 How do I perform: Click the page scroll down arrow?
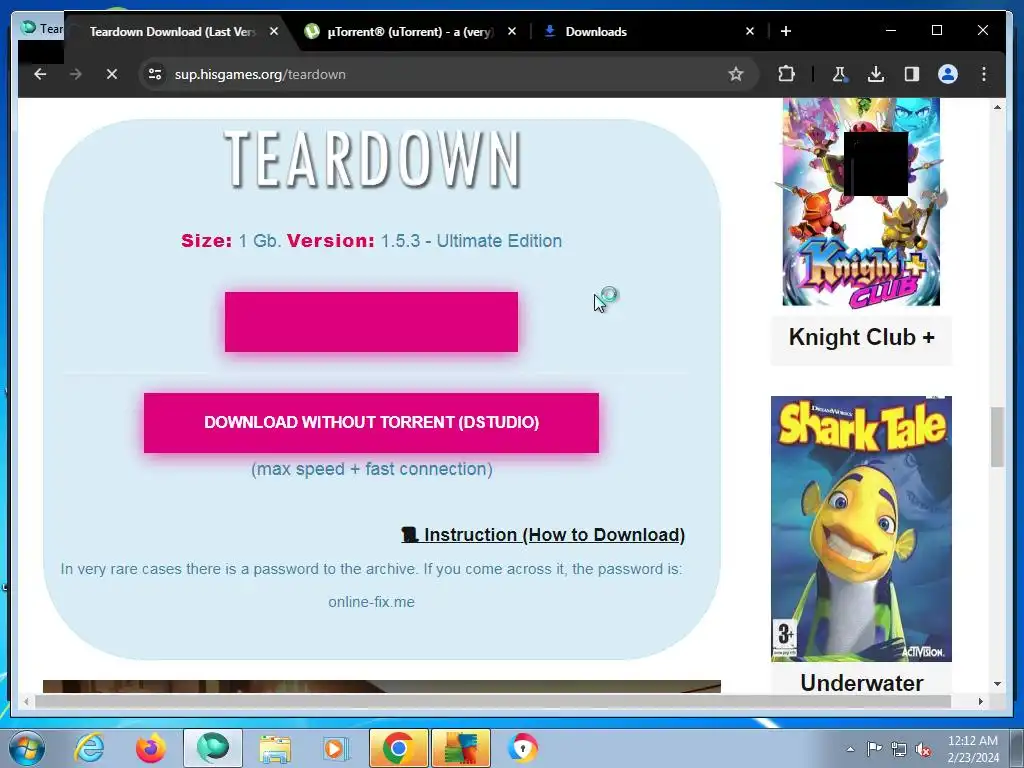point(997,684)
